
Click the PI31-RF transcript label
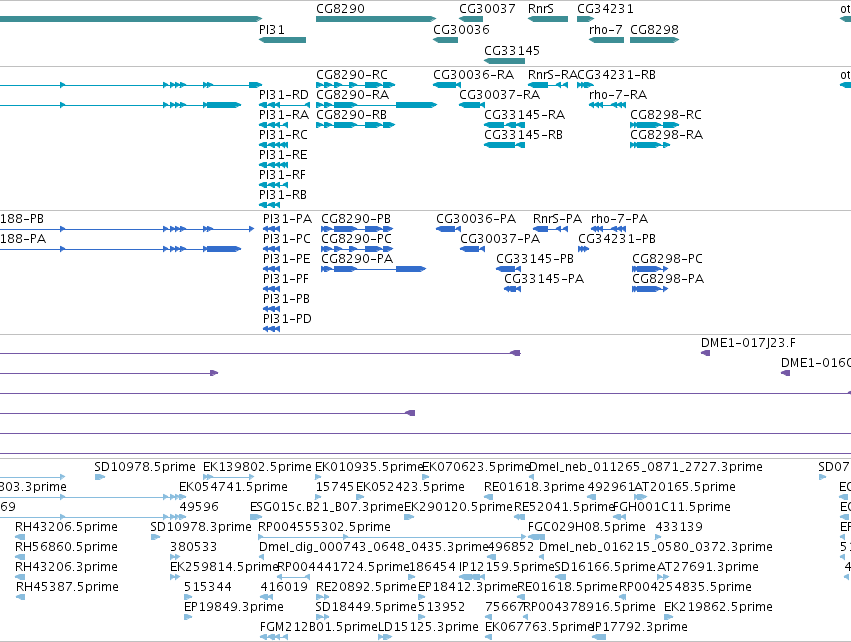coord(282,175)
